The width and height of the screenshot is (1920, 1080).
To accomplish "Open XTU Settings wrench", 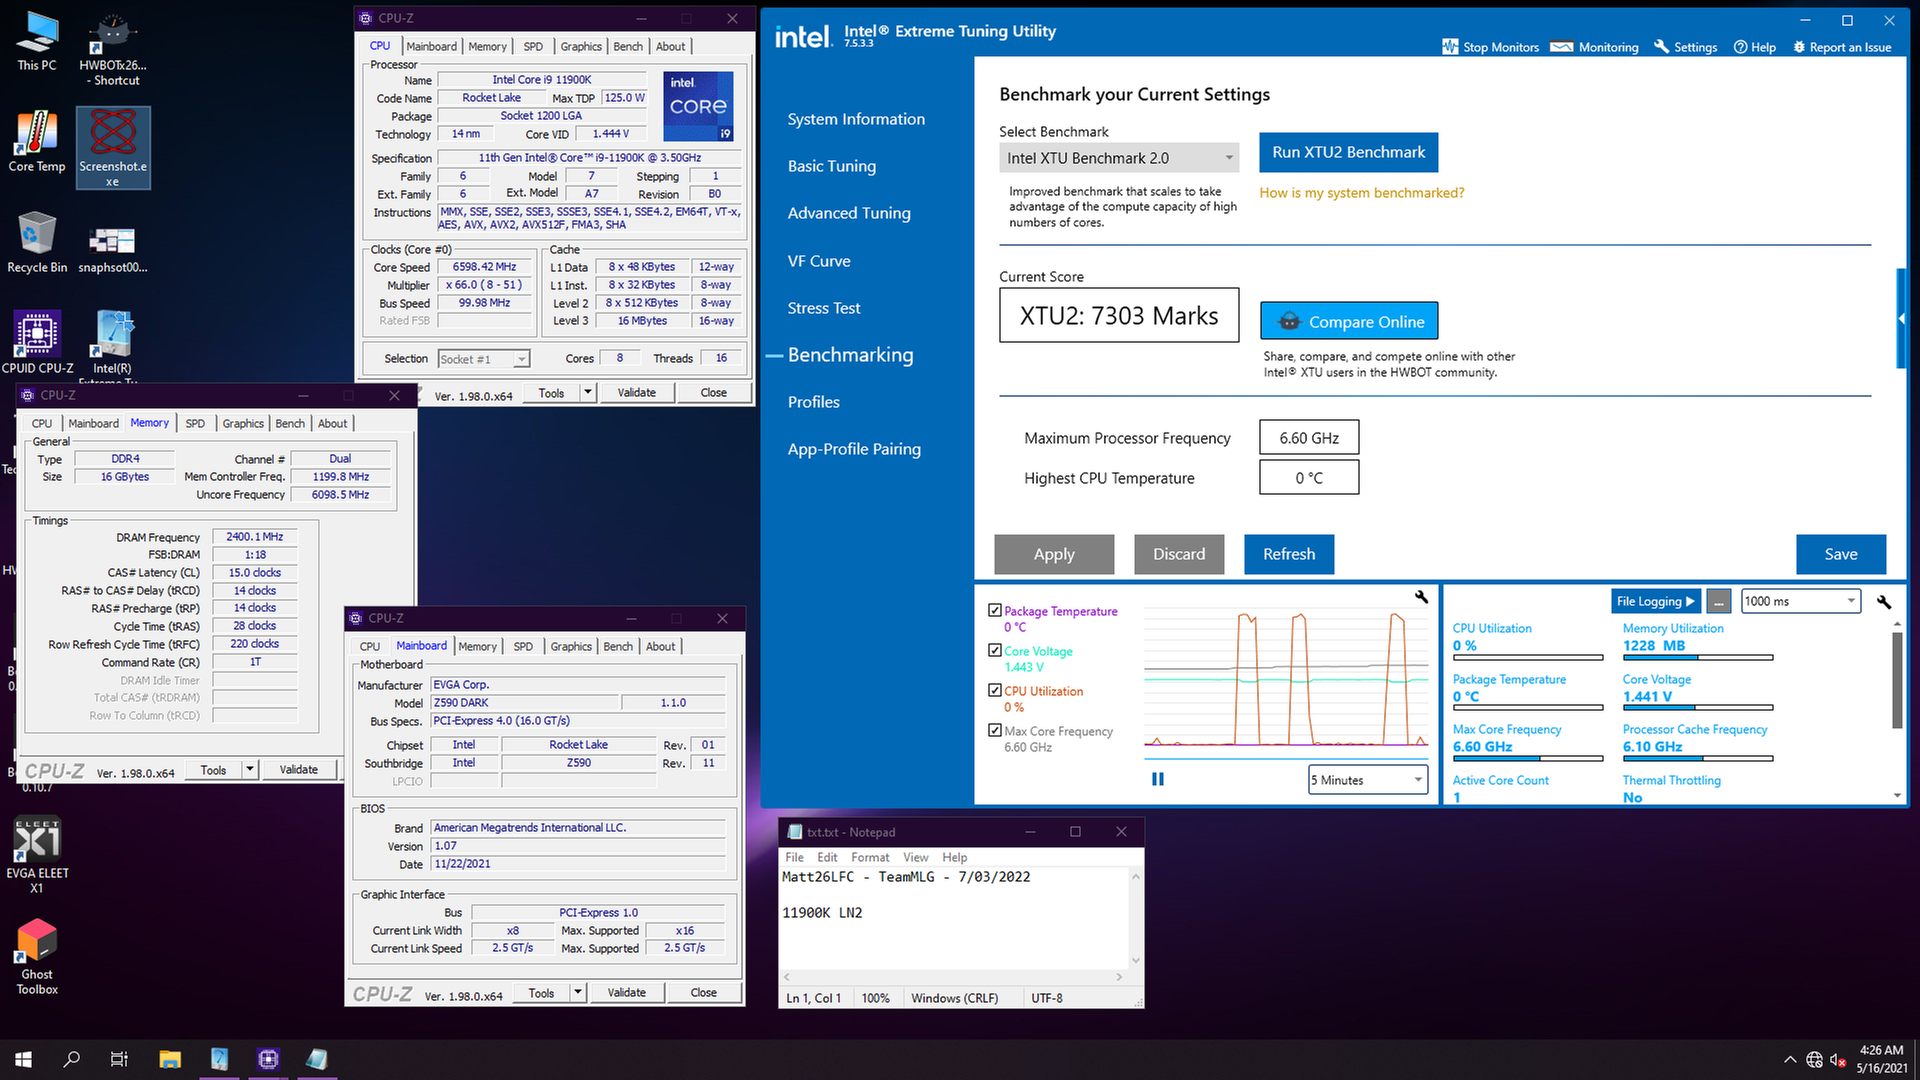I will tap(1685, 47).
